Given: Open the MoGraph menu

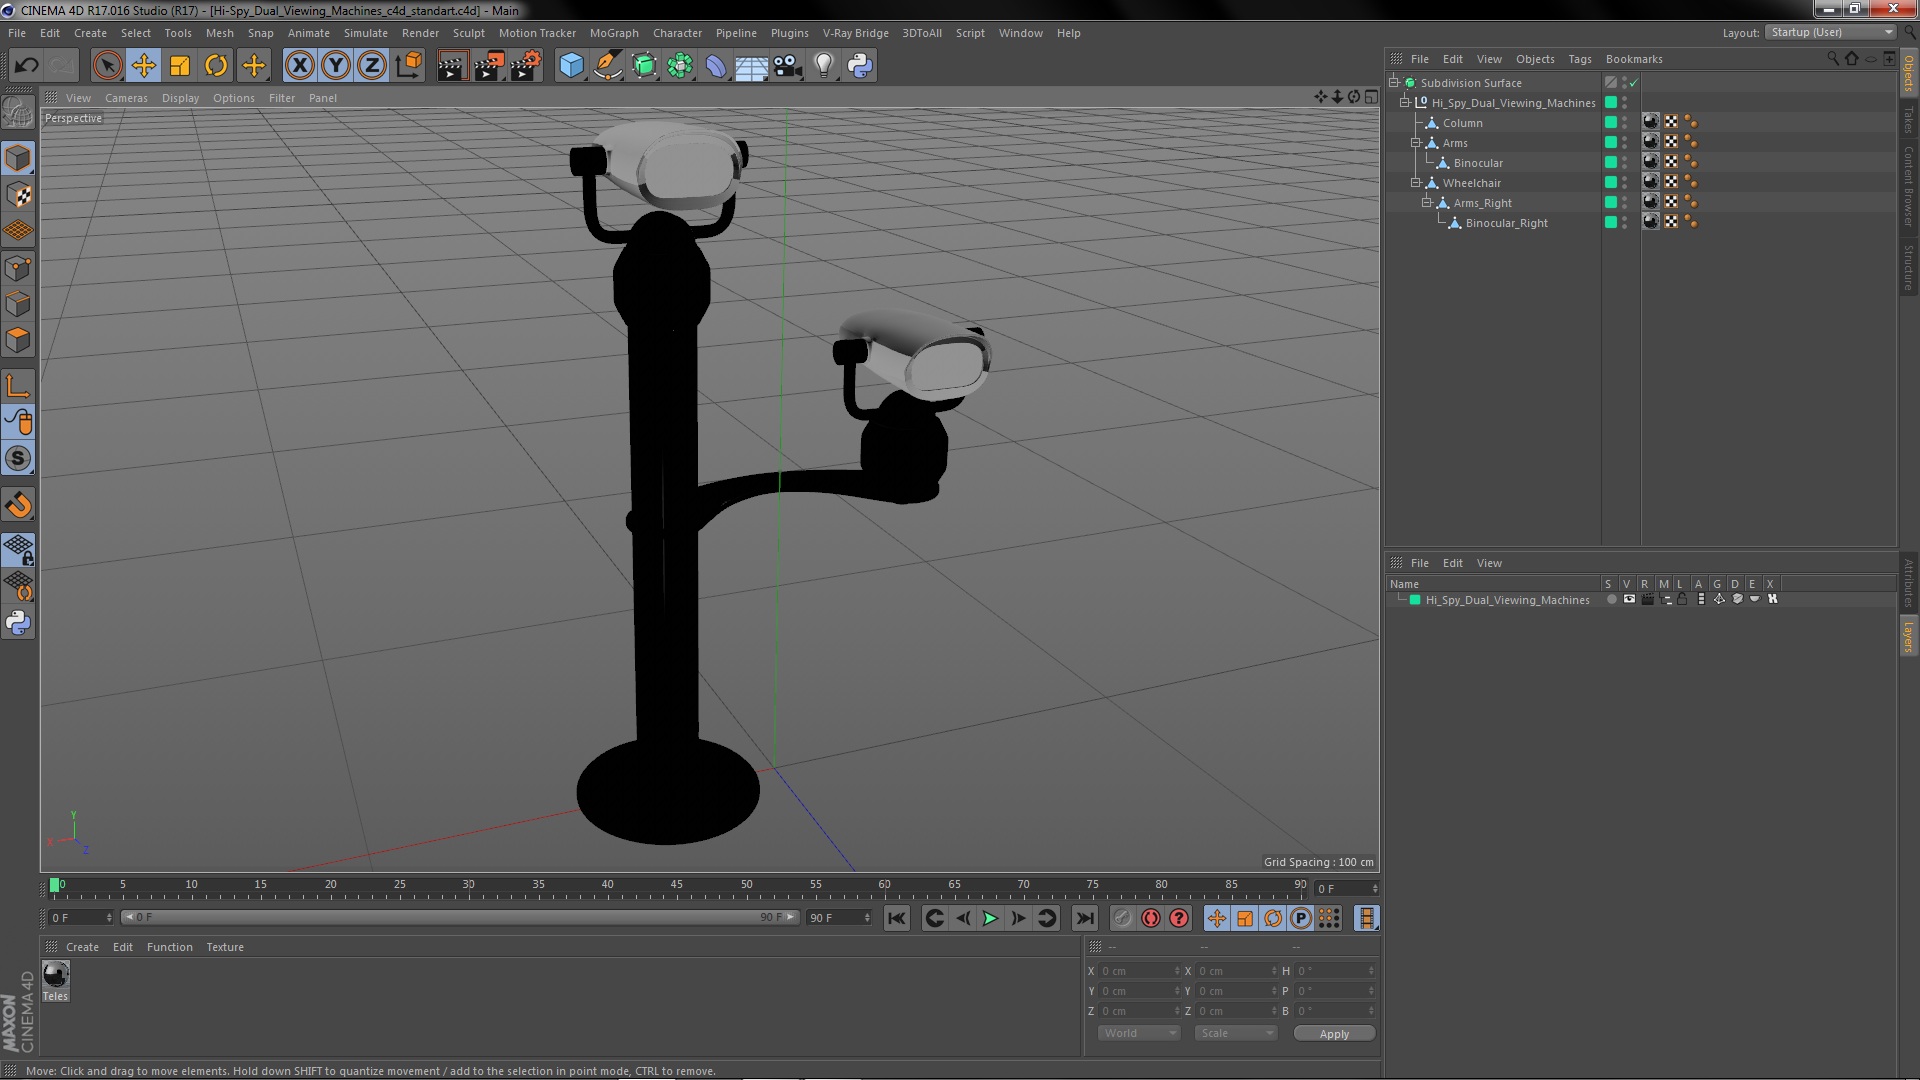Looking at the screenshot, I should tap(614, 33).
